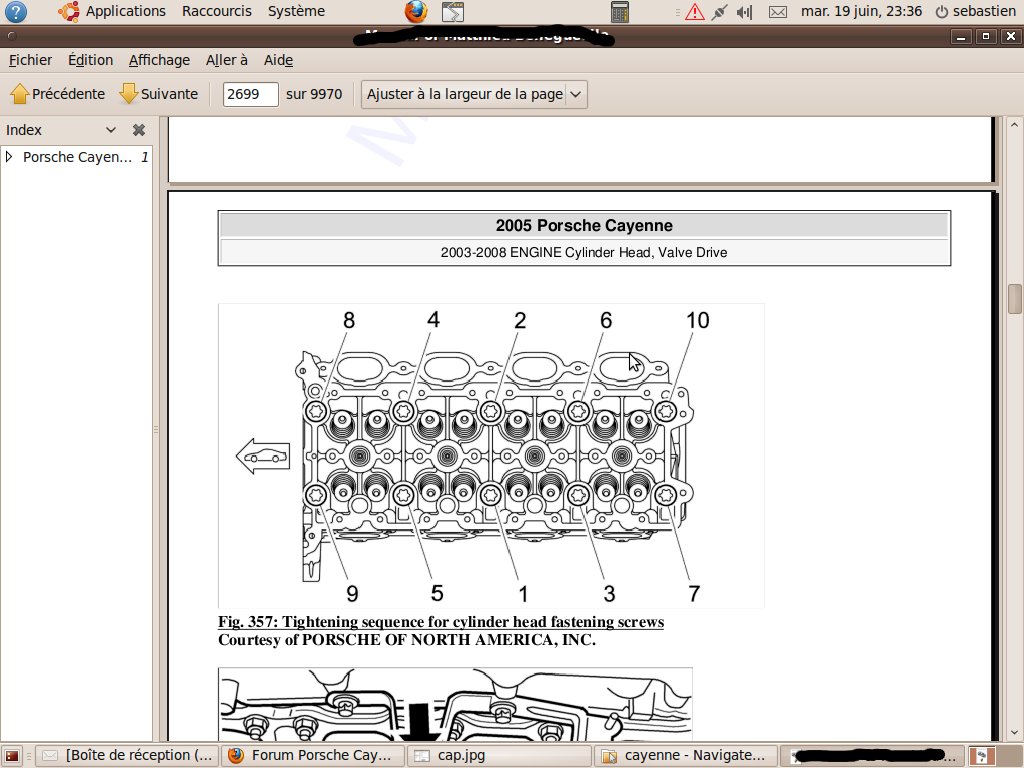
Task: Click '2003-2008 ENGINE Cylinder Head, Valve Drive' text
Action: pyautogui.click(x=584, y=252)
